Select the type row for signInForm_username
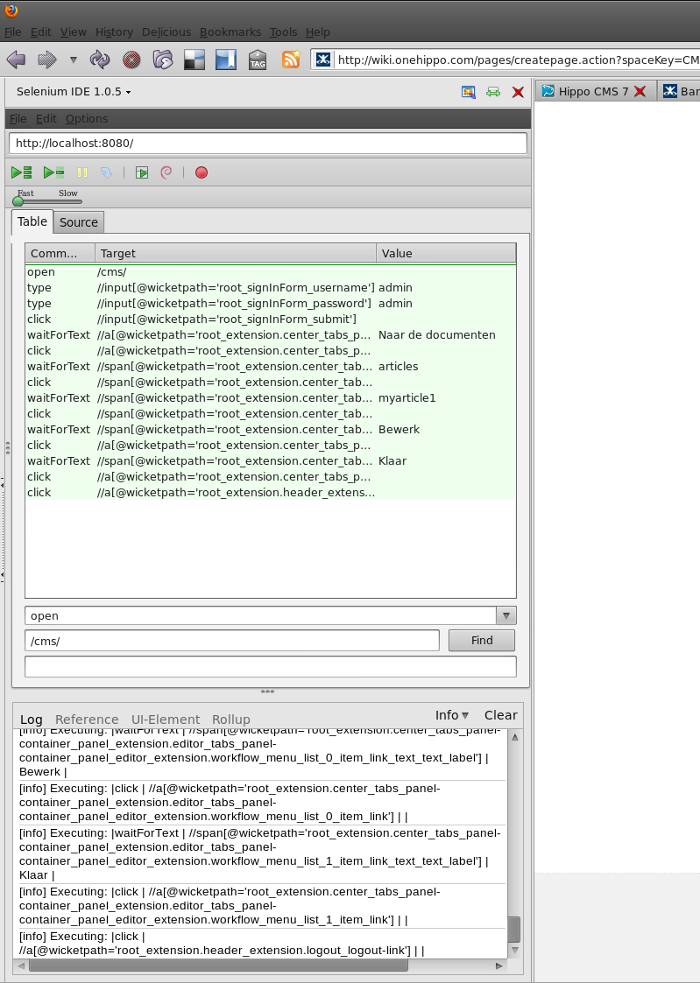Viewport: 700px width, 983px height. click(x=271, y=288)
